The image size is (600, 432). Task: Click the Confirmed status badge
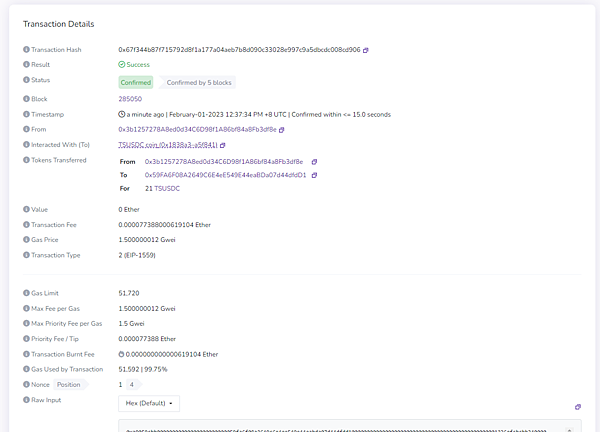click(136, 82)
